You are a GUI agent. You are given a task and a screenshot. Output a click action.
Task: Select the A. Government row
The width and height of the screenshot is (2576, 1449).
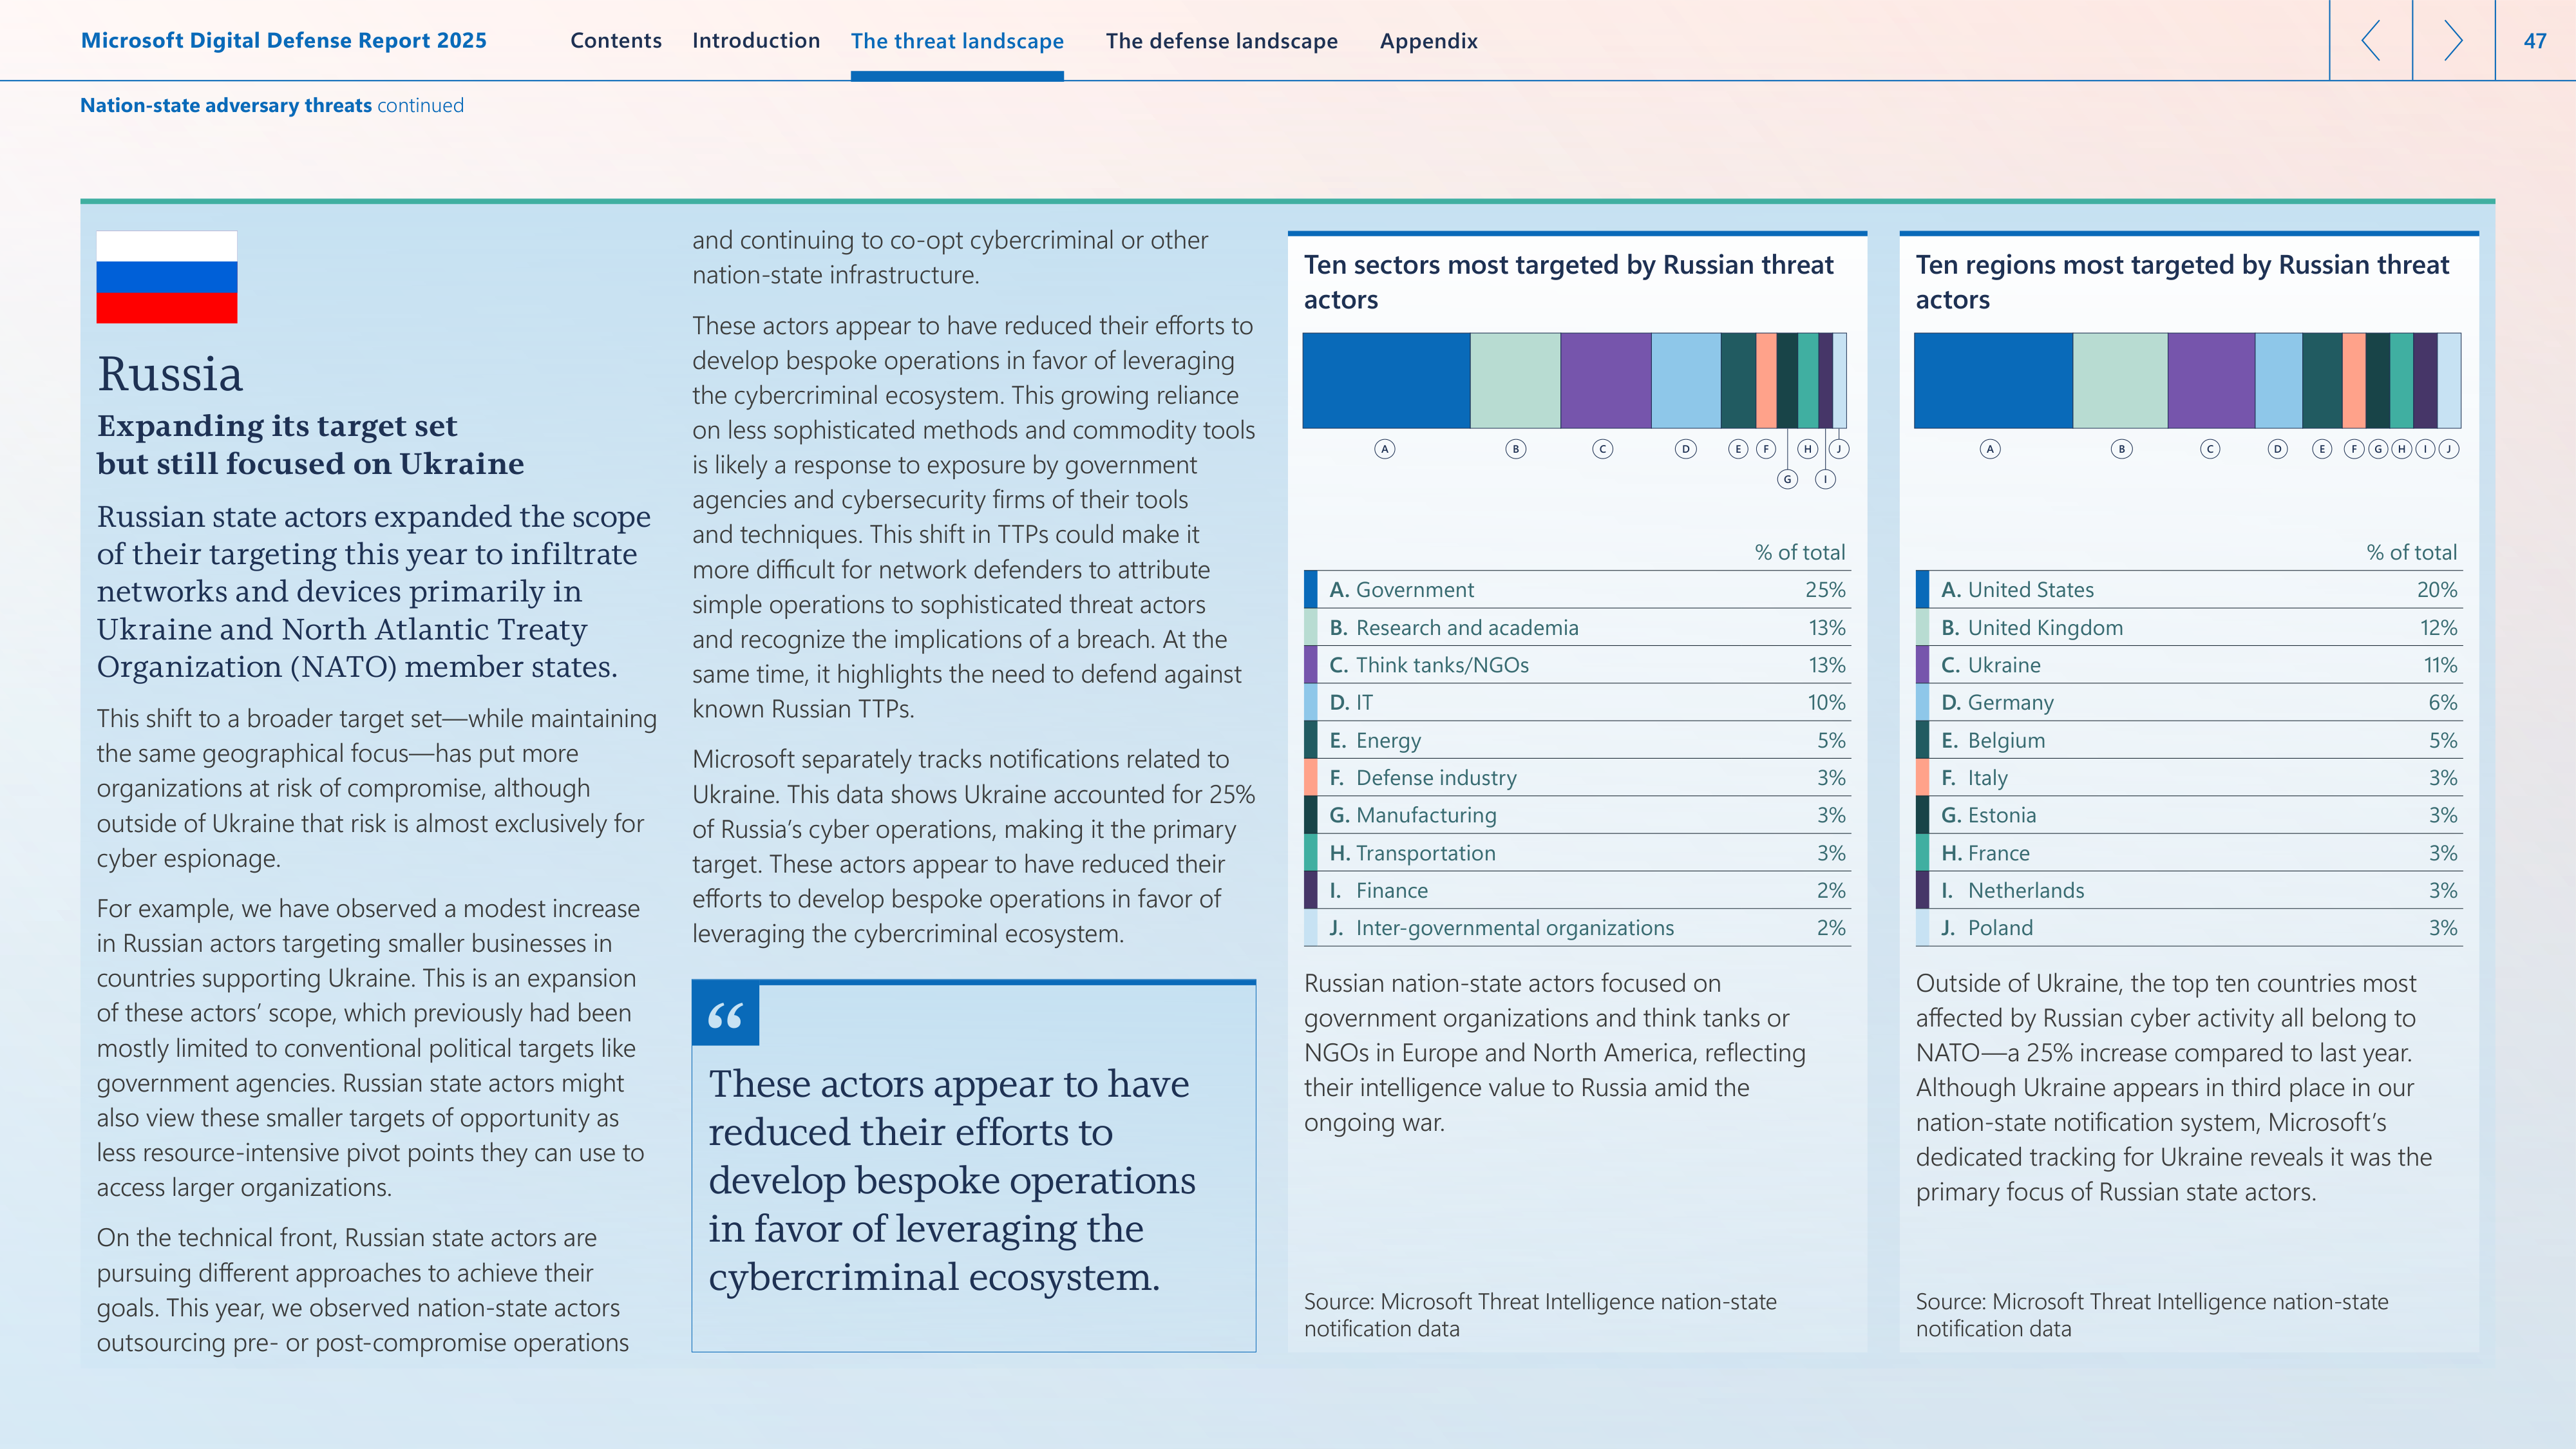[1577, 590]
